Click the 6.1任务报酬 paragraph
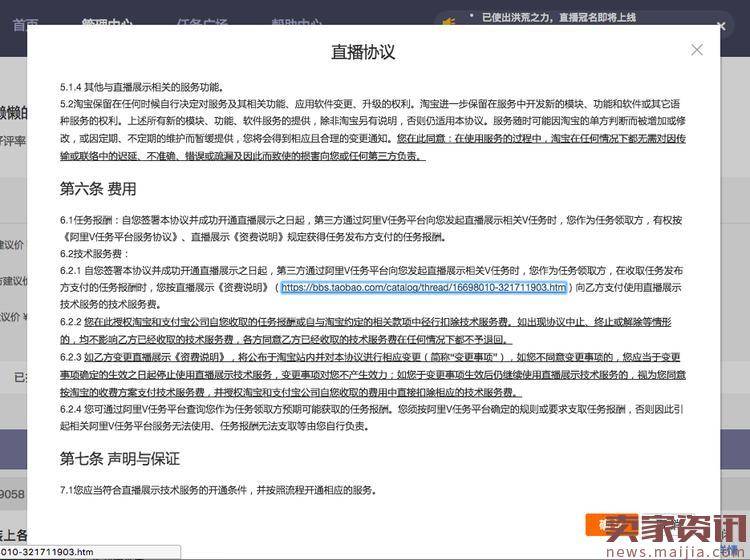Screen dimensions: 750x560 pyautogui.click(x=371, y=229)
